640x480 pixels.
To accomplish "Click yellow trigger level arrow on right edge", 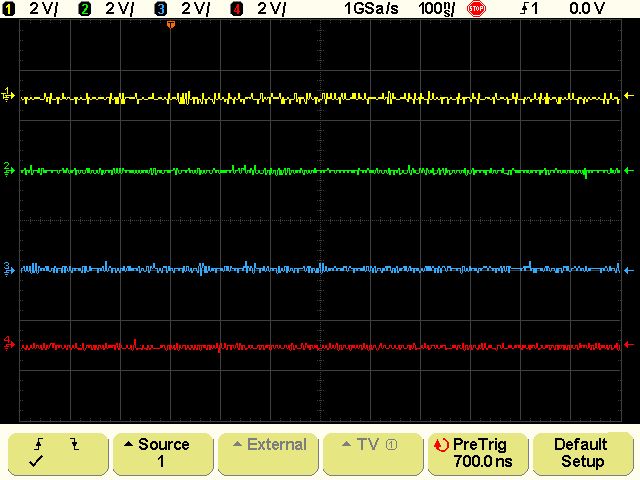I will 629,96.
